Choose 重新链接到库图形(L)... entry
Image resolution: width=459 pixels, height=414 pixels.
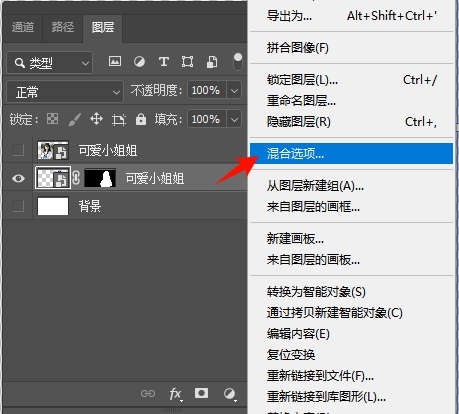pos(351,397)
